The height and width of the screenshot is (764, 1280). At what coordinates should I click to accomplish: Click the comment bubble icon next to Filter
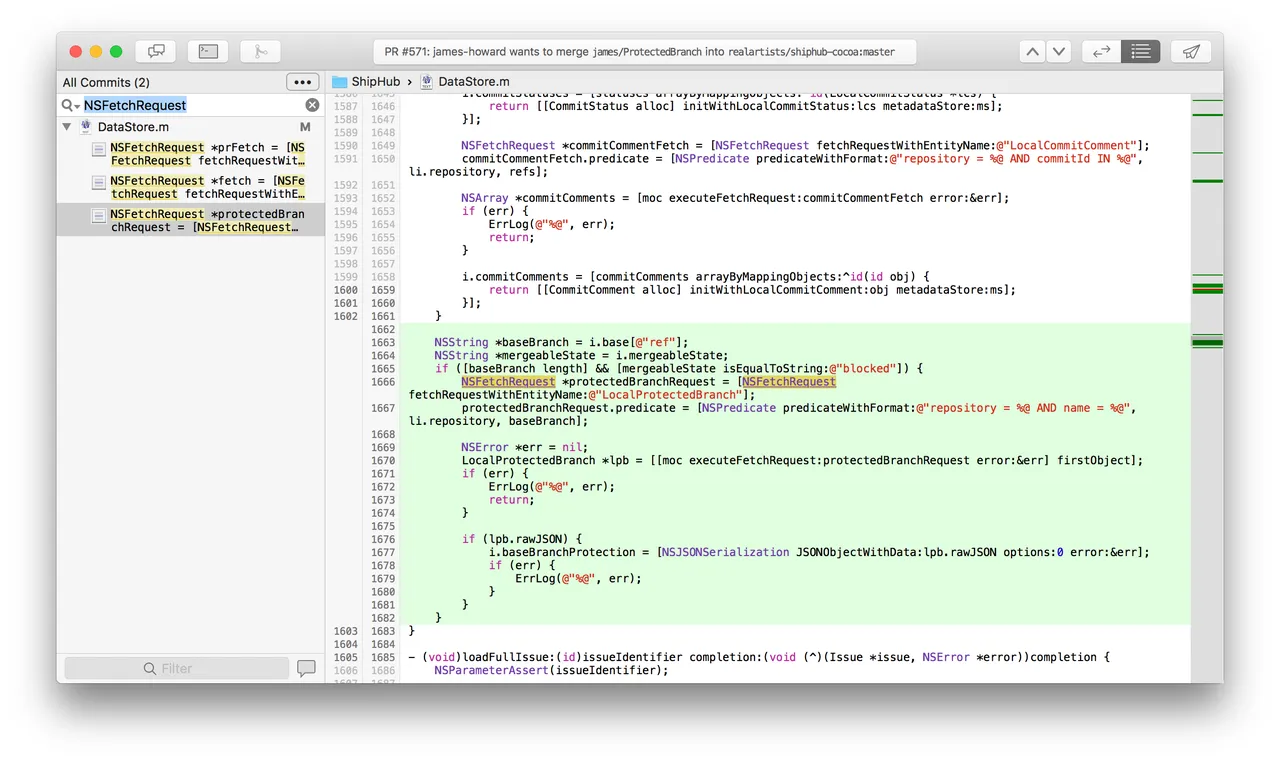[307, 668]
